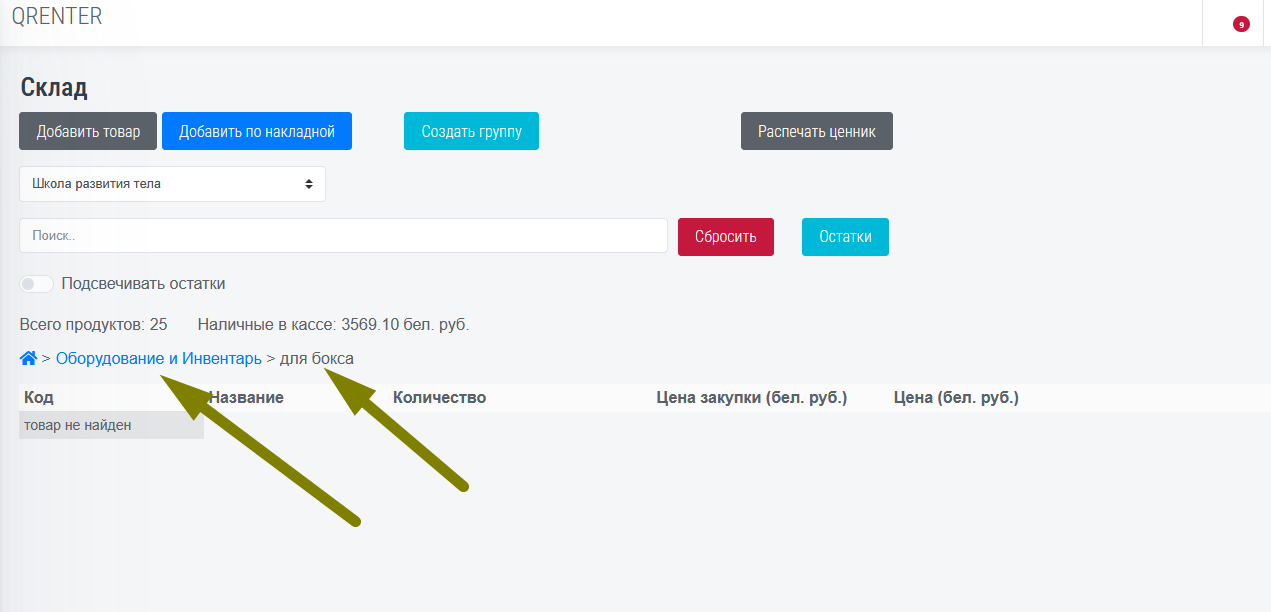Viewport: 1271px width, 612px height.
Task: Click the home icon in the breadcrumb
Action: [28, 358]
